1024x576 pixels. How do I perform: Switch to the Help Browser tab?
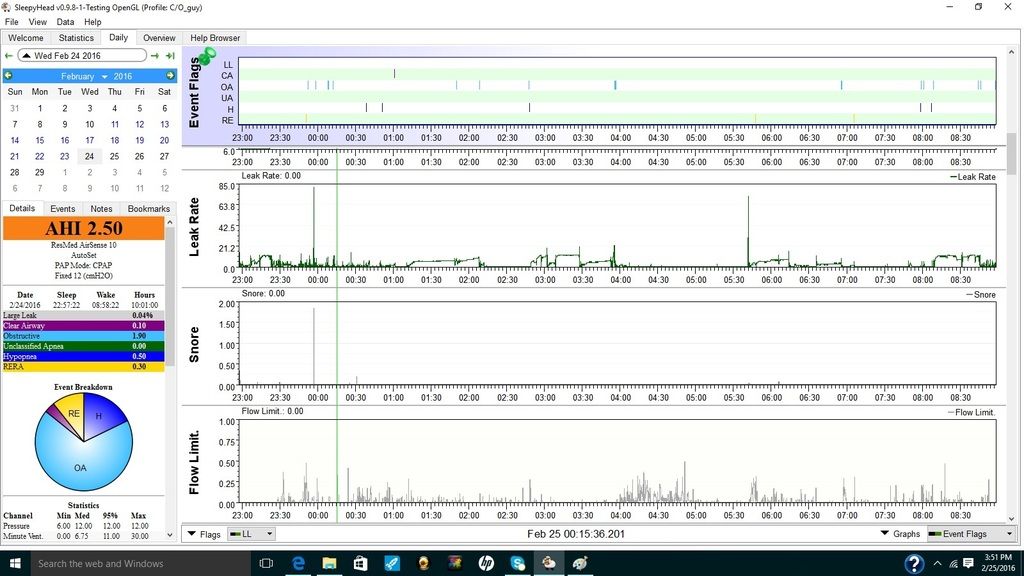[215, 38]
